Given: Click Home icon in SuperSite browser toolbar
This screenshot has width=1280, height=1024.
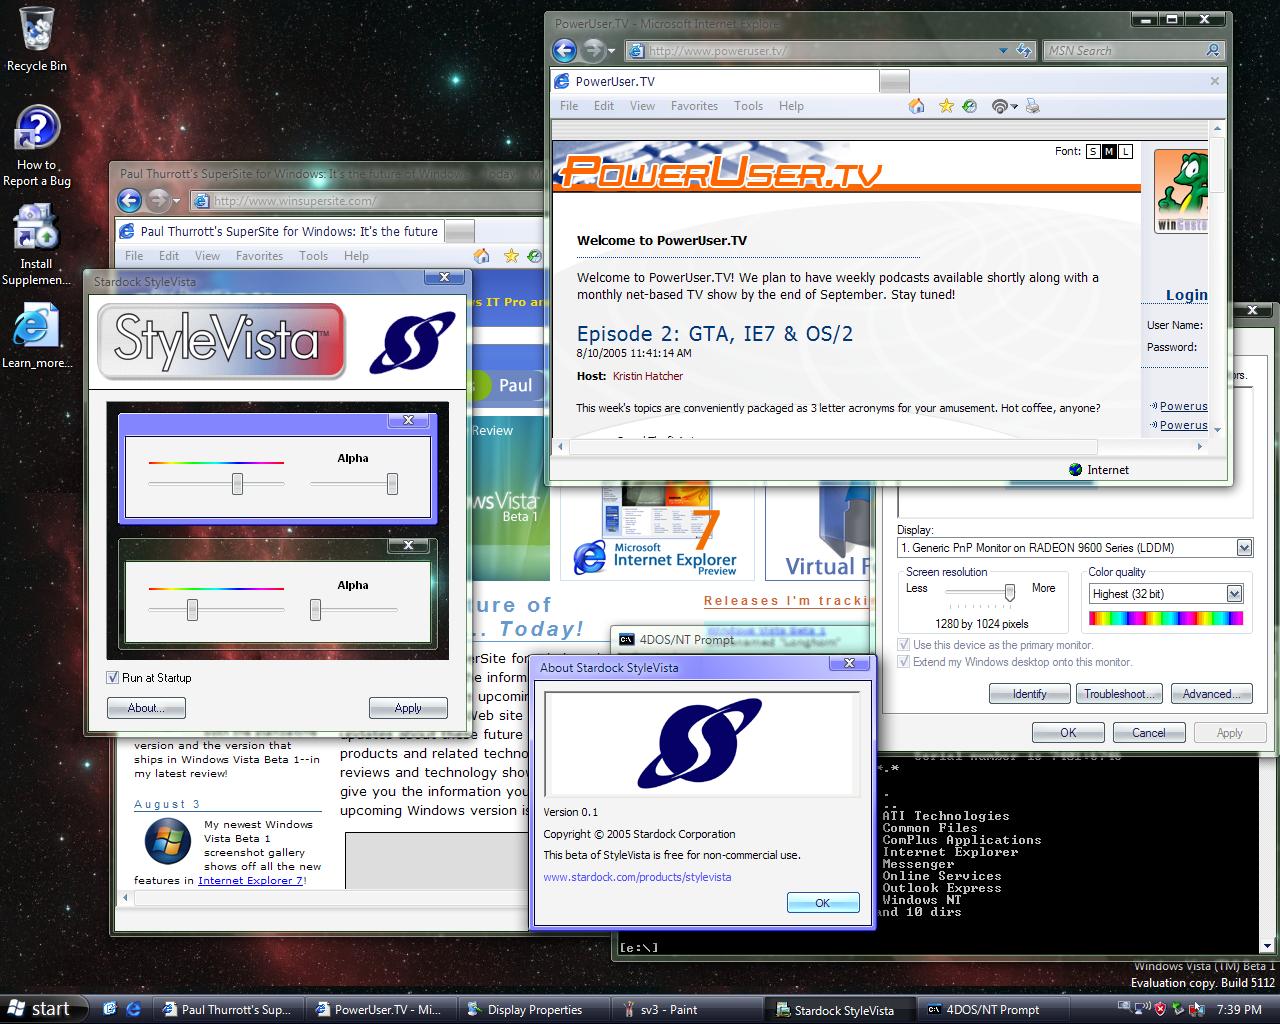Looking at the screenshot, I should point(481,256).
